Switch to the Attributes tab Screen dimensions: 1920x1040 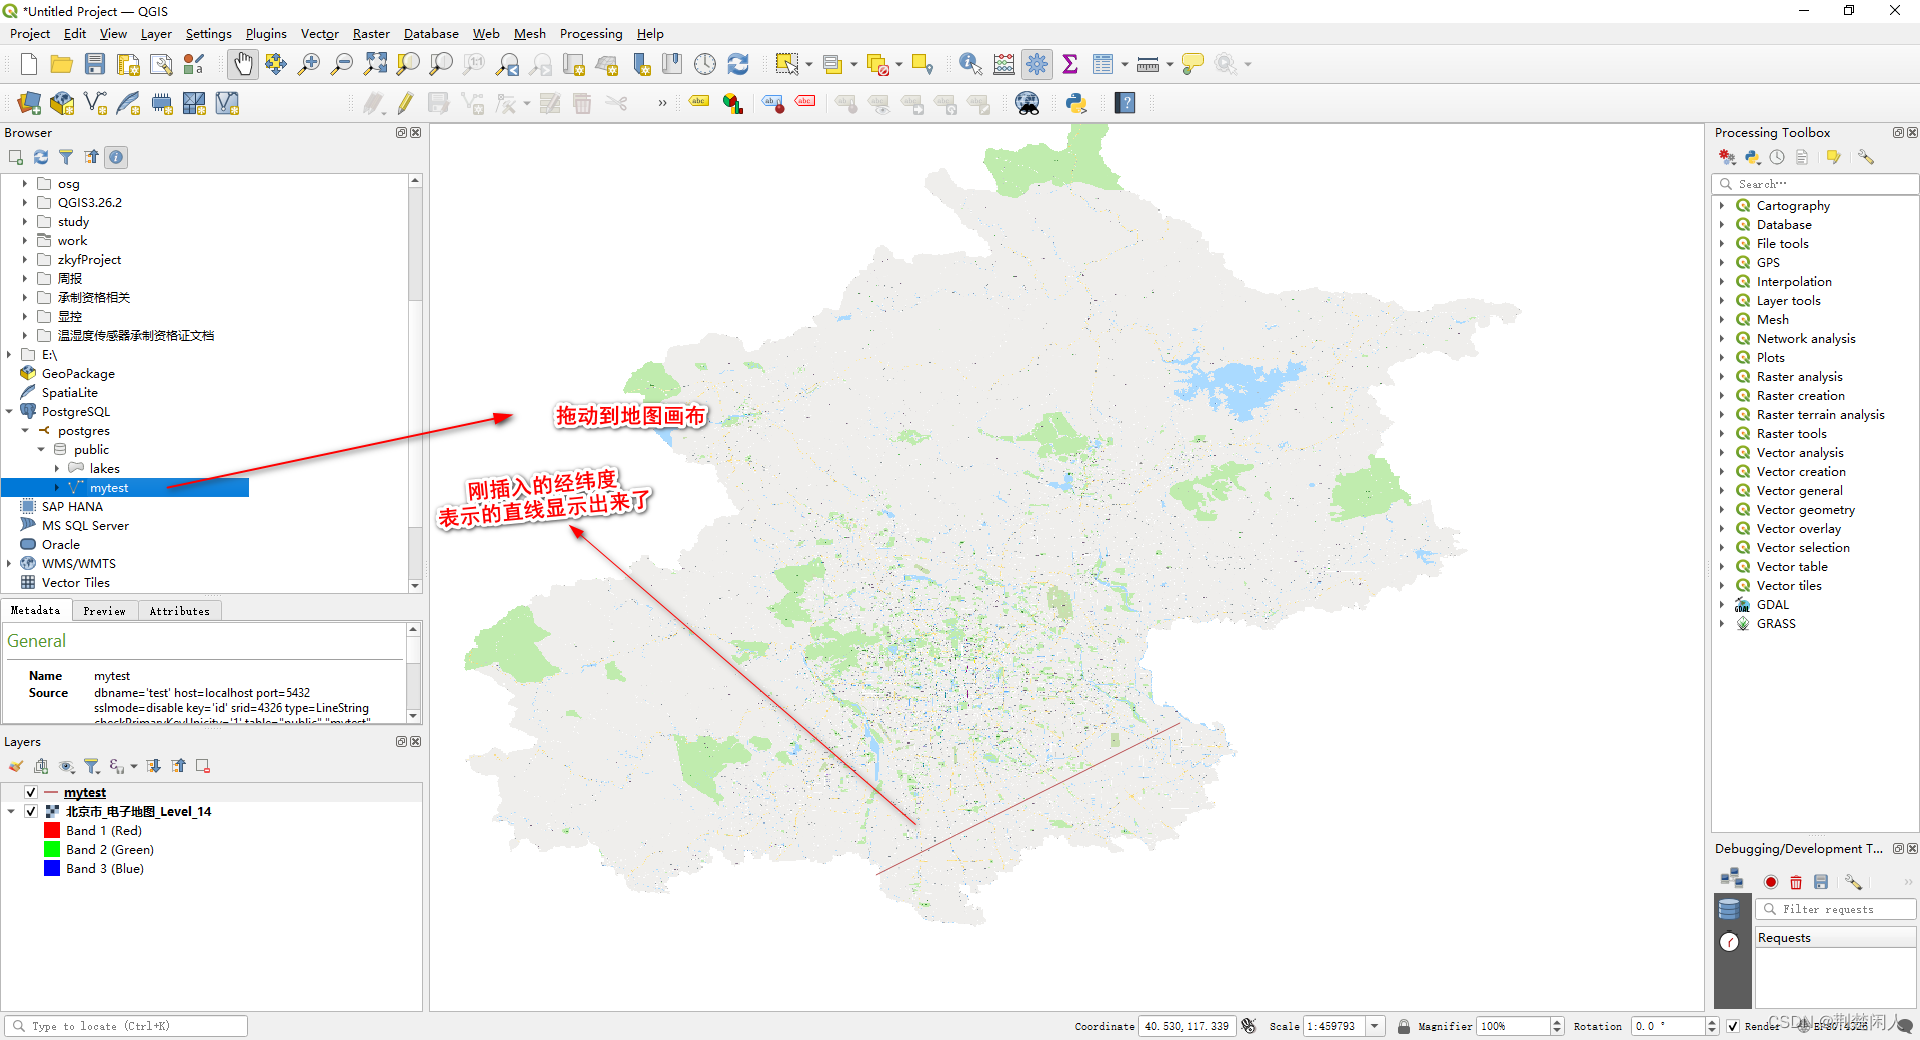point(179,610)
